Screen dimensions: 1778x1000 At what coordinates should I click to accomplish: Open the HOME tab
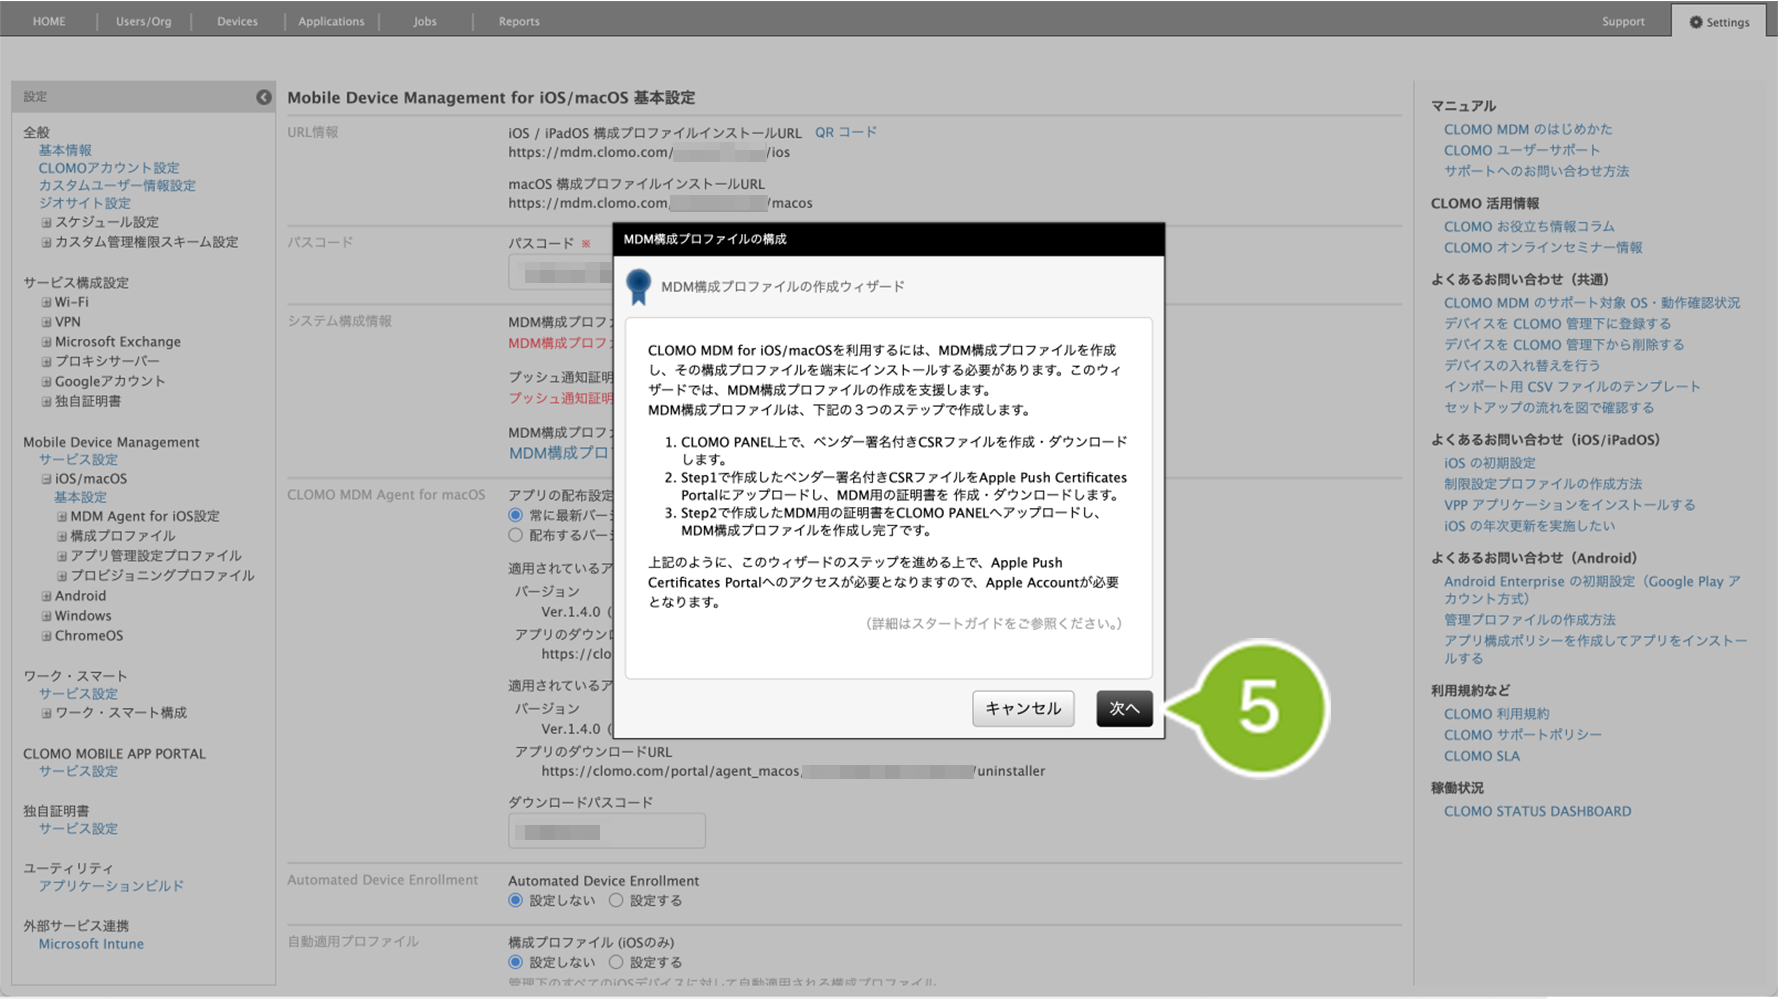click(49, 21)
